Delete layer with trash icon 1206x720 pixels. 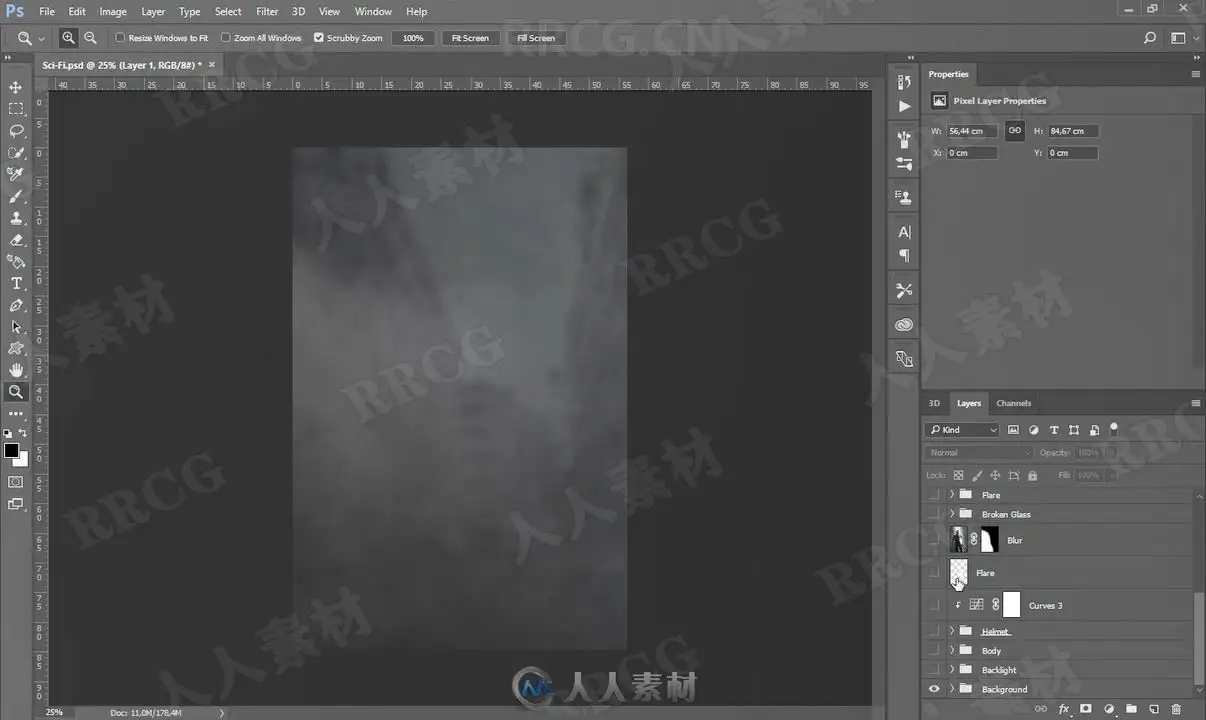coord(1176,709)
